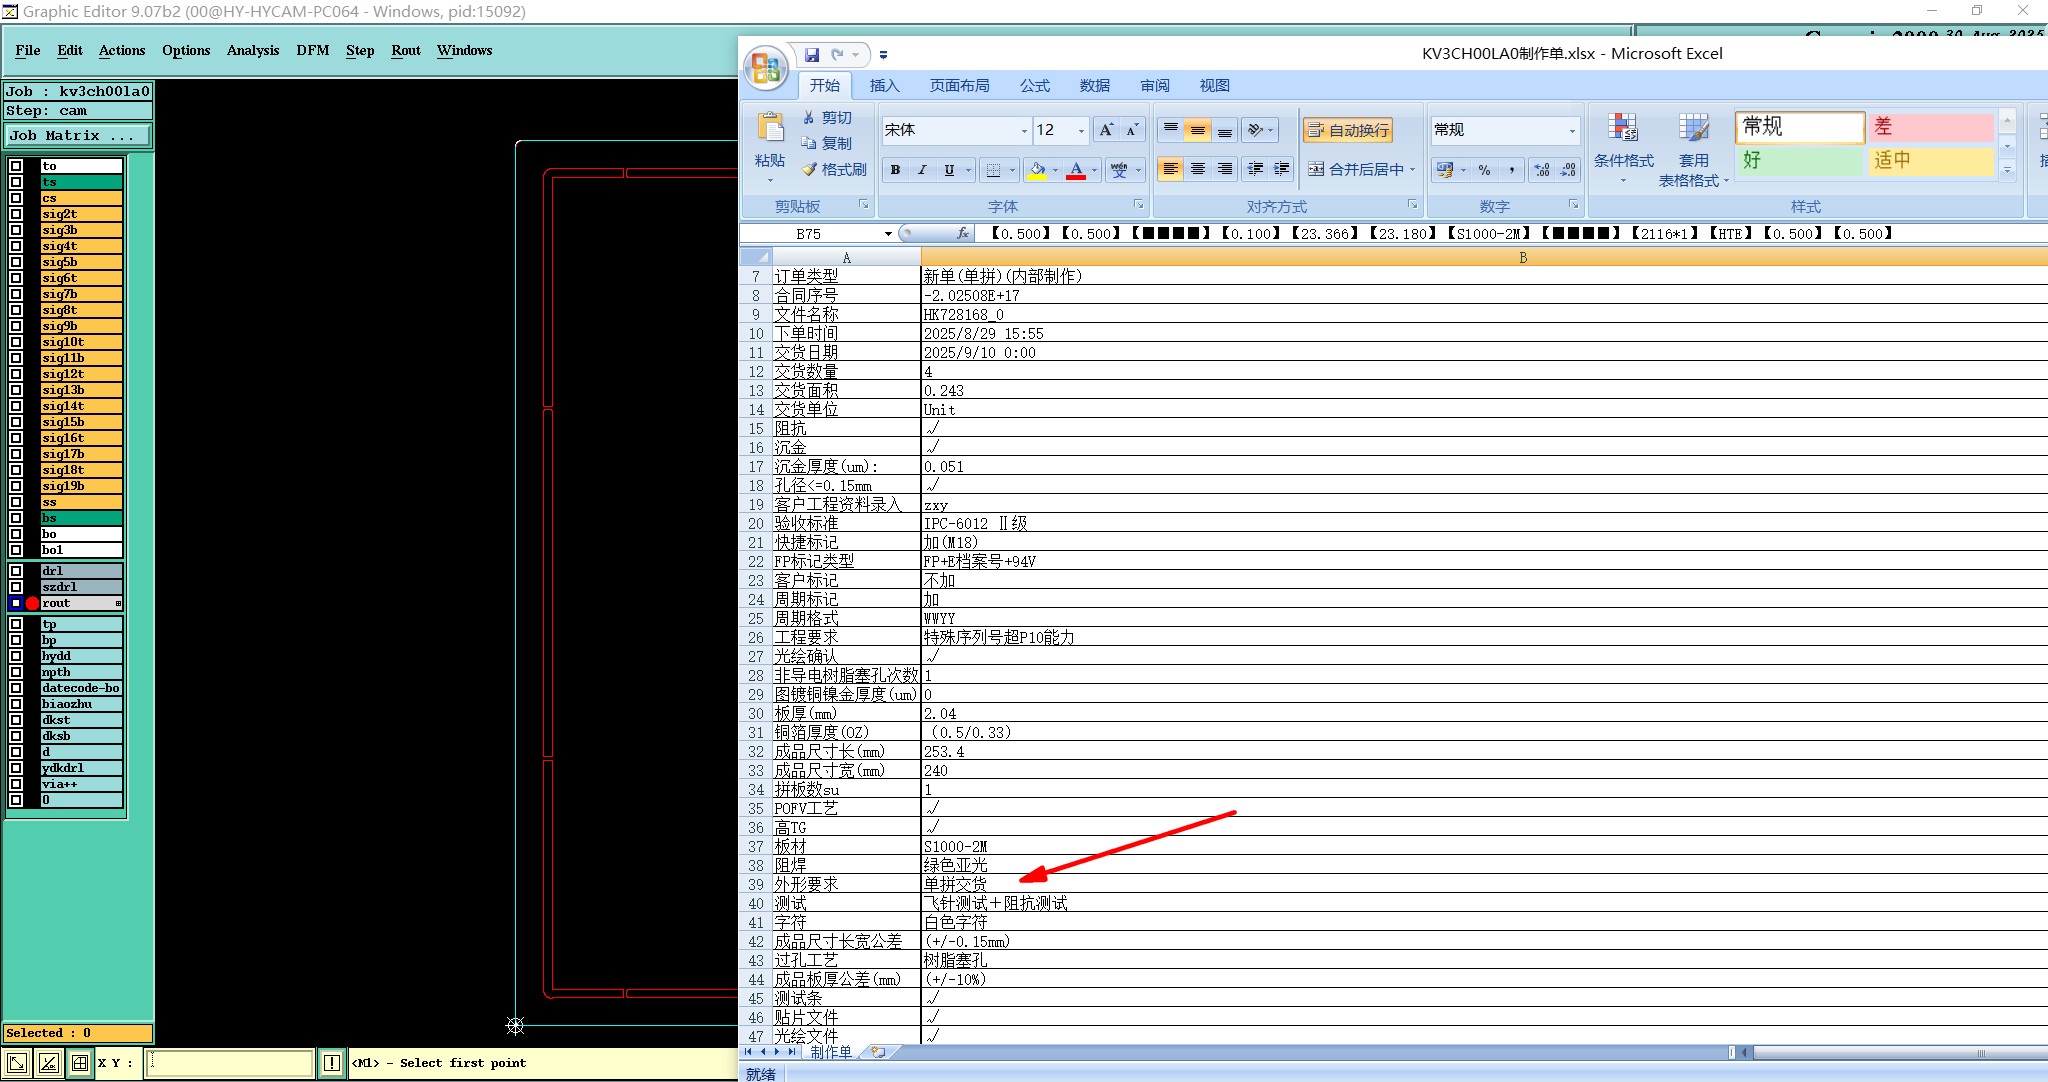Image resolution: width=2048 pixels, height=1082 pixels.
Task: Expand the number format dropdown
Action: coord(1571,131)
